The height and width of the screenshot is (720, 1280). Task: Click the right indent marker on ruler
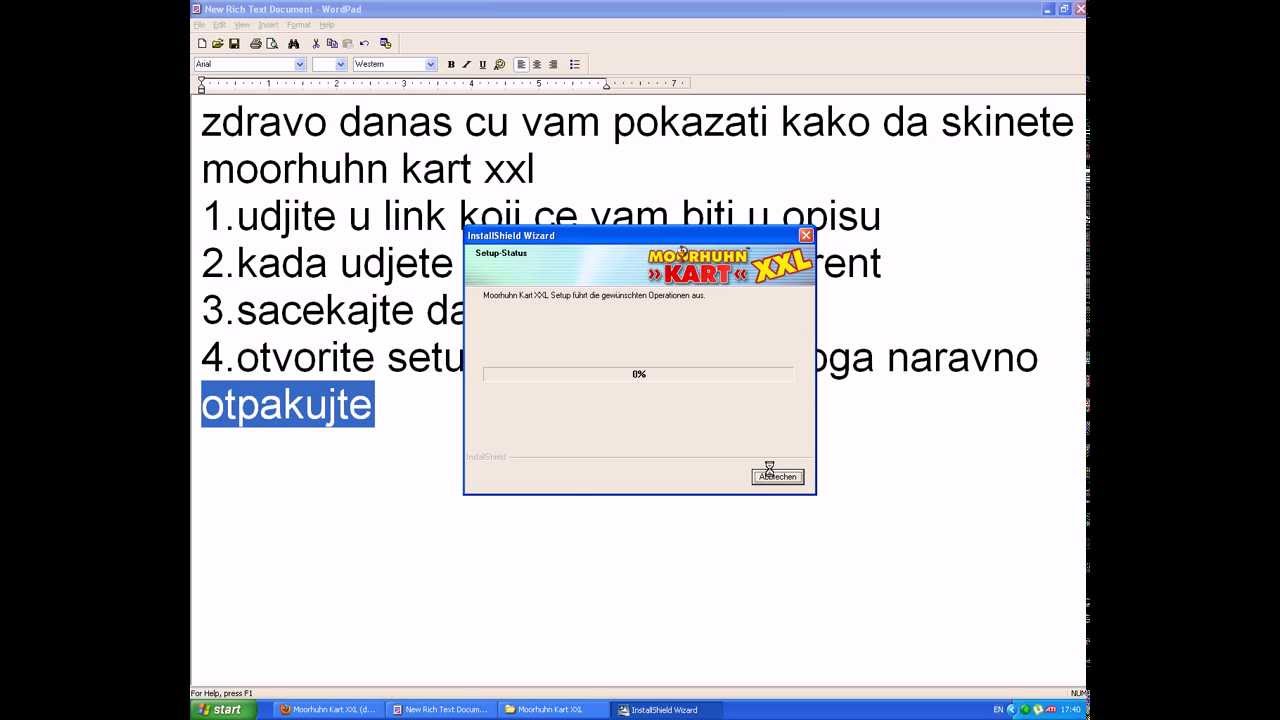coord(606,85)
